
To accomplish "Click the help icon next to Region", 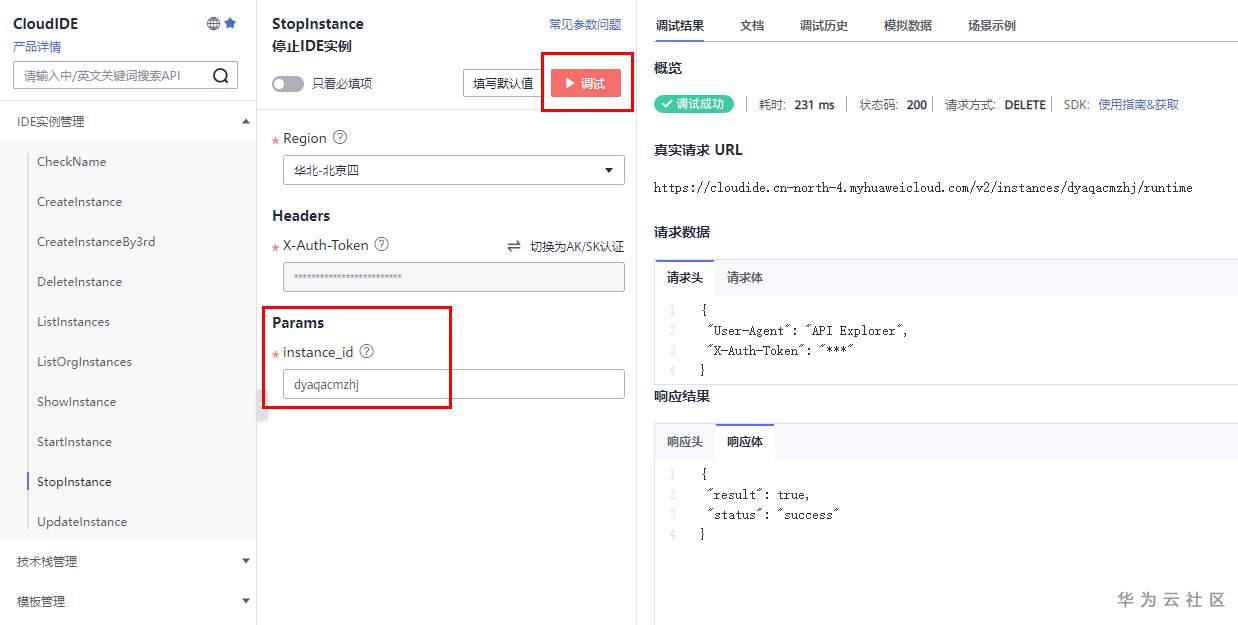I will (x=340, y=138).
